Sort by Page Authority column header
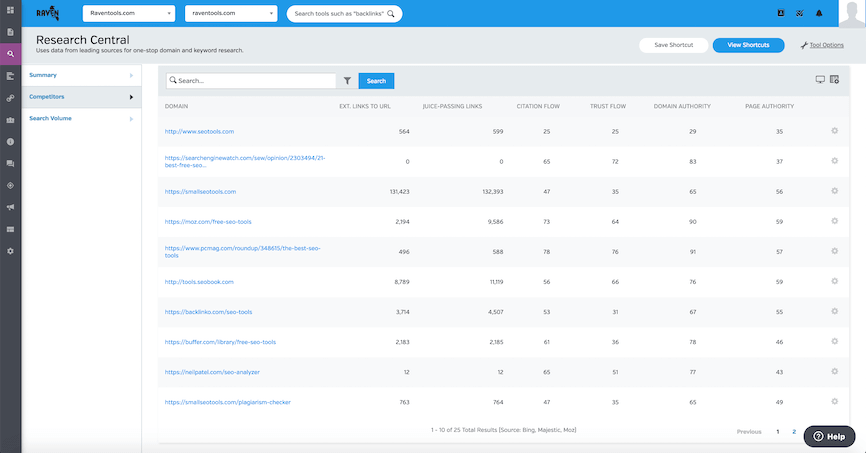The height and width of the screenshot is (453, 866). (x=769, y=106)
